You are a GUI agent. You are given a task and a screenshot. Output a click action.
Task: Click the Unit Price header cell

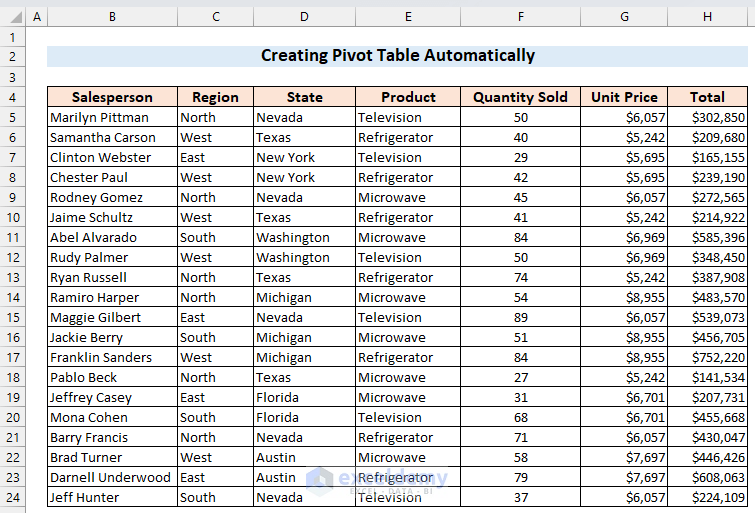coord(624,97)
